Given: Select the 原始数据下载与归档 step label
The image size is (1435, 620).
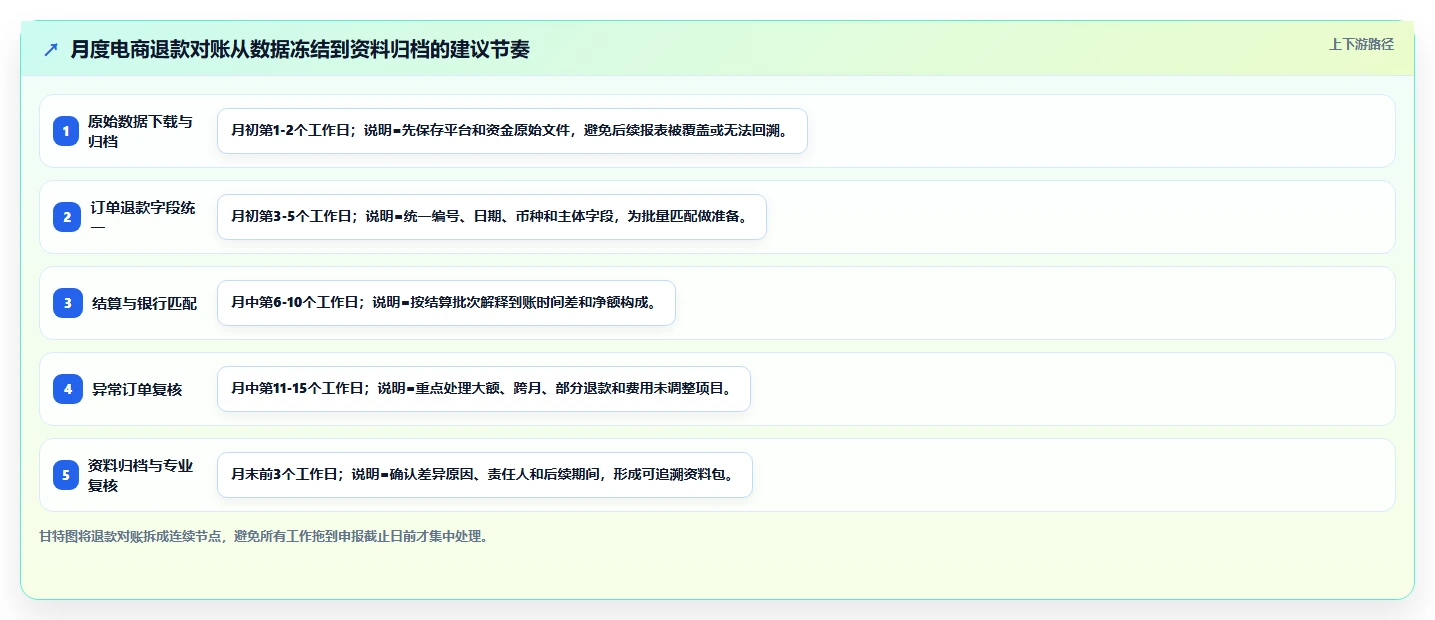Looking at the screenshot, I should (x=140, y=131).
